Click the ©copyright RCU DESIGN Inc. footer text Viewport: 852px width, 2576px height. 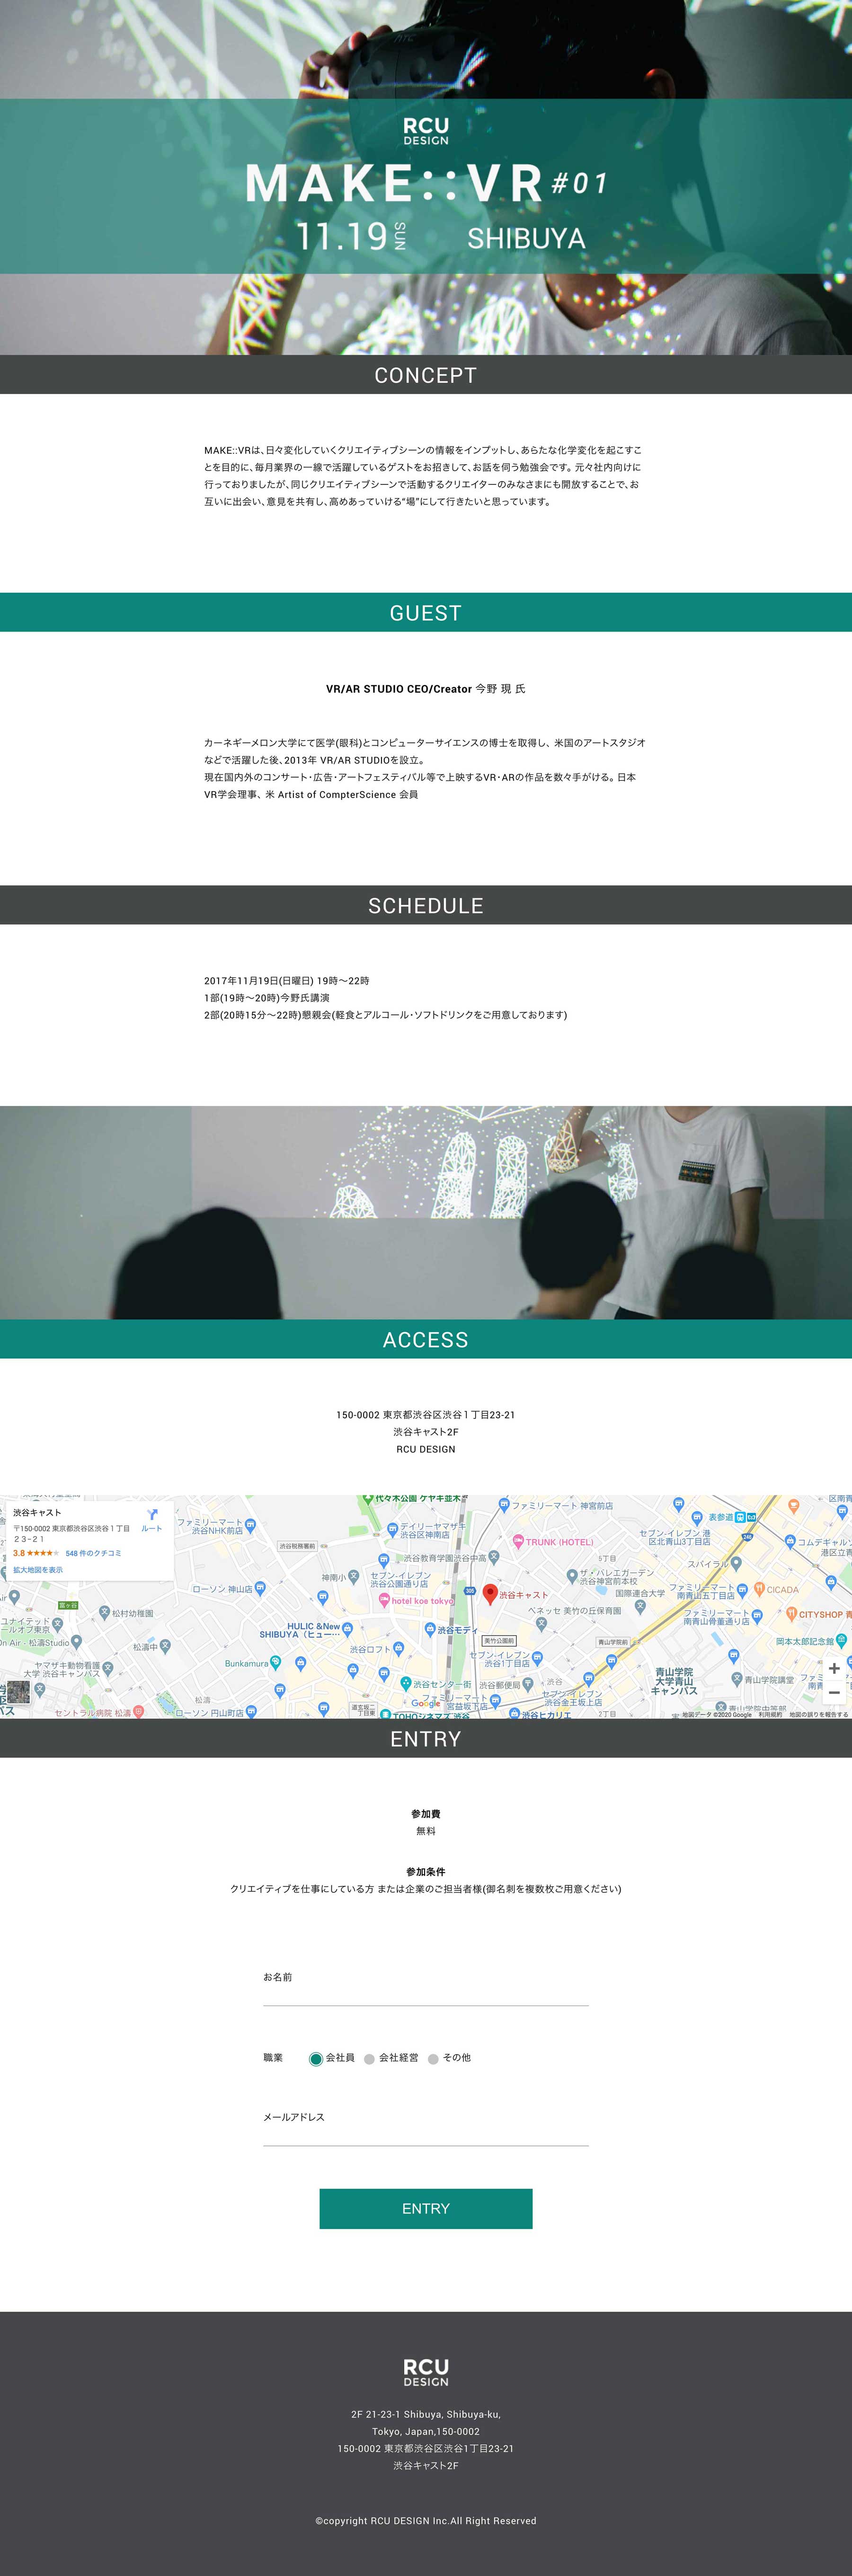click(426, 2521)
